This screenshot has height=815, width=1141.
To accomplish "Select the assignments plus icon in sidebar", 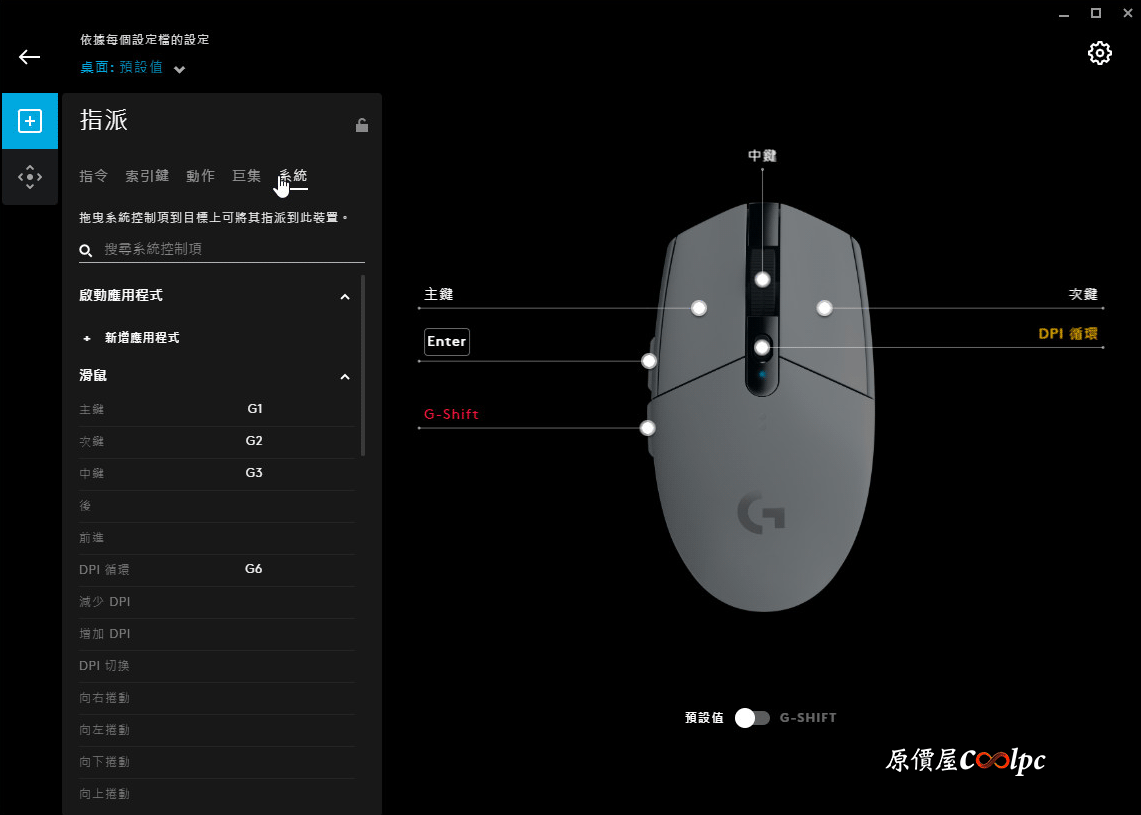I will click(30, 121).
